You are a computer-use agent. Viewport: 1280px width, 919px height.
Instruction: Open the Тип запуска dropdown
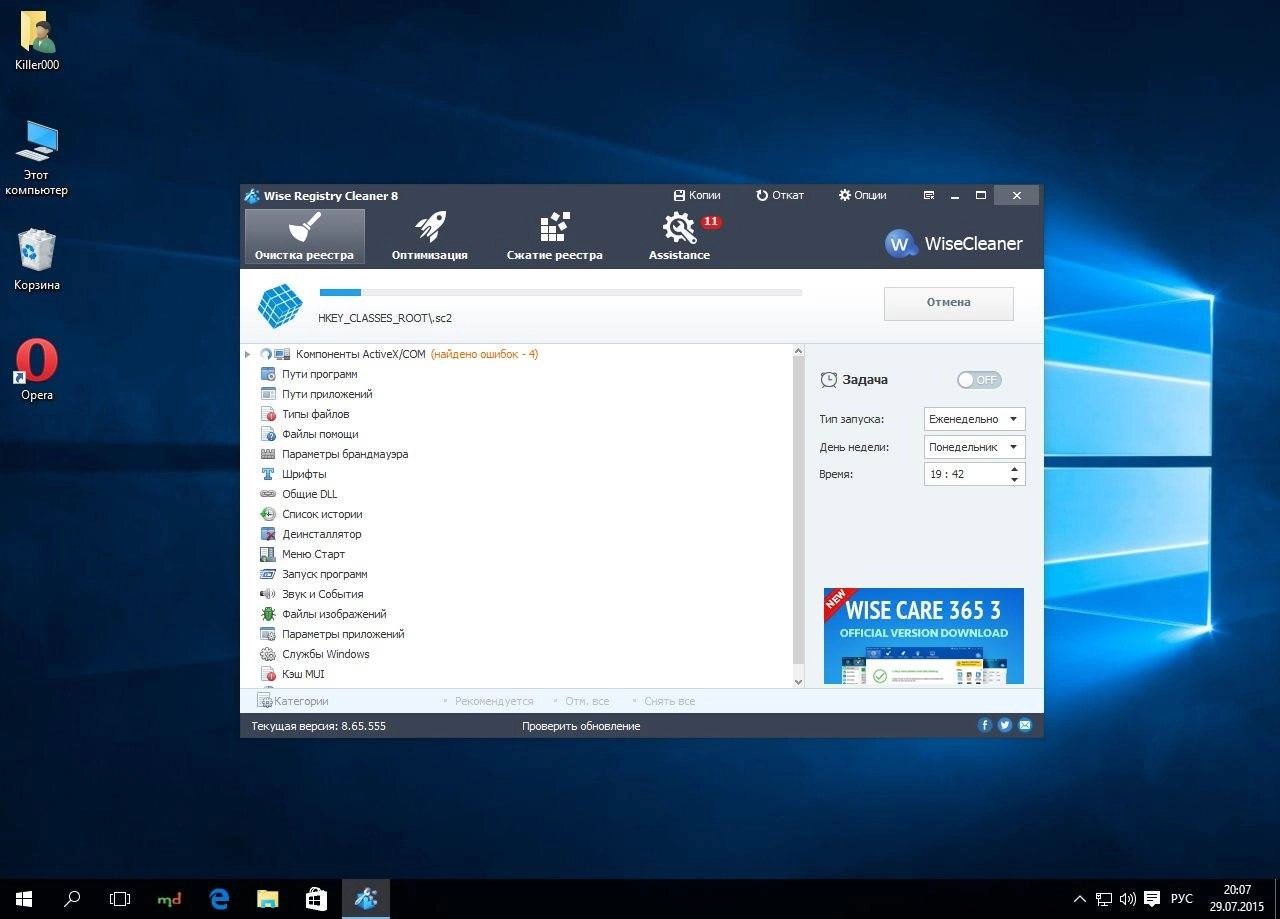pos(974,419)
